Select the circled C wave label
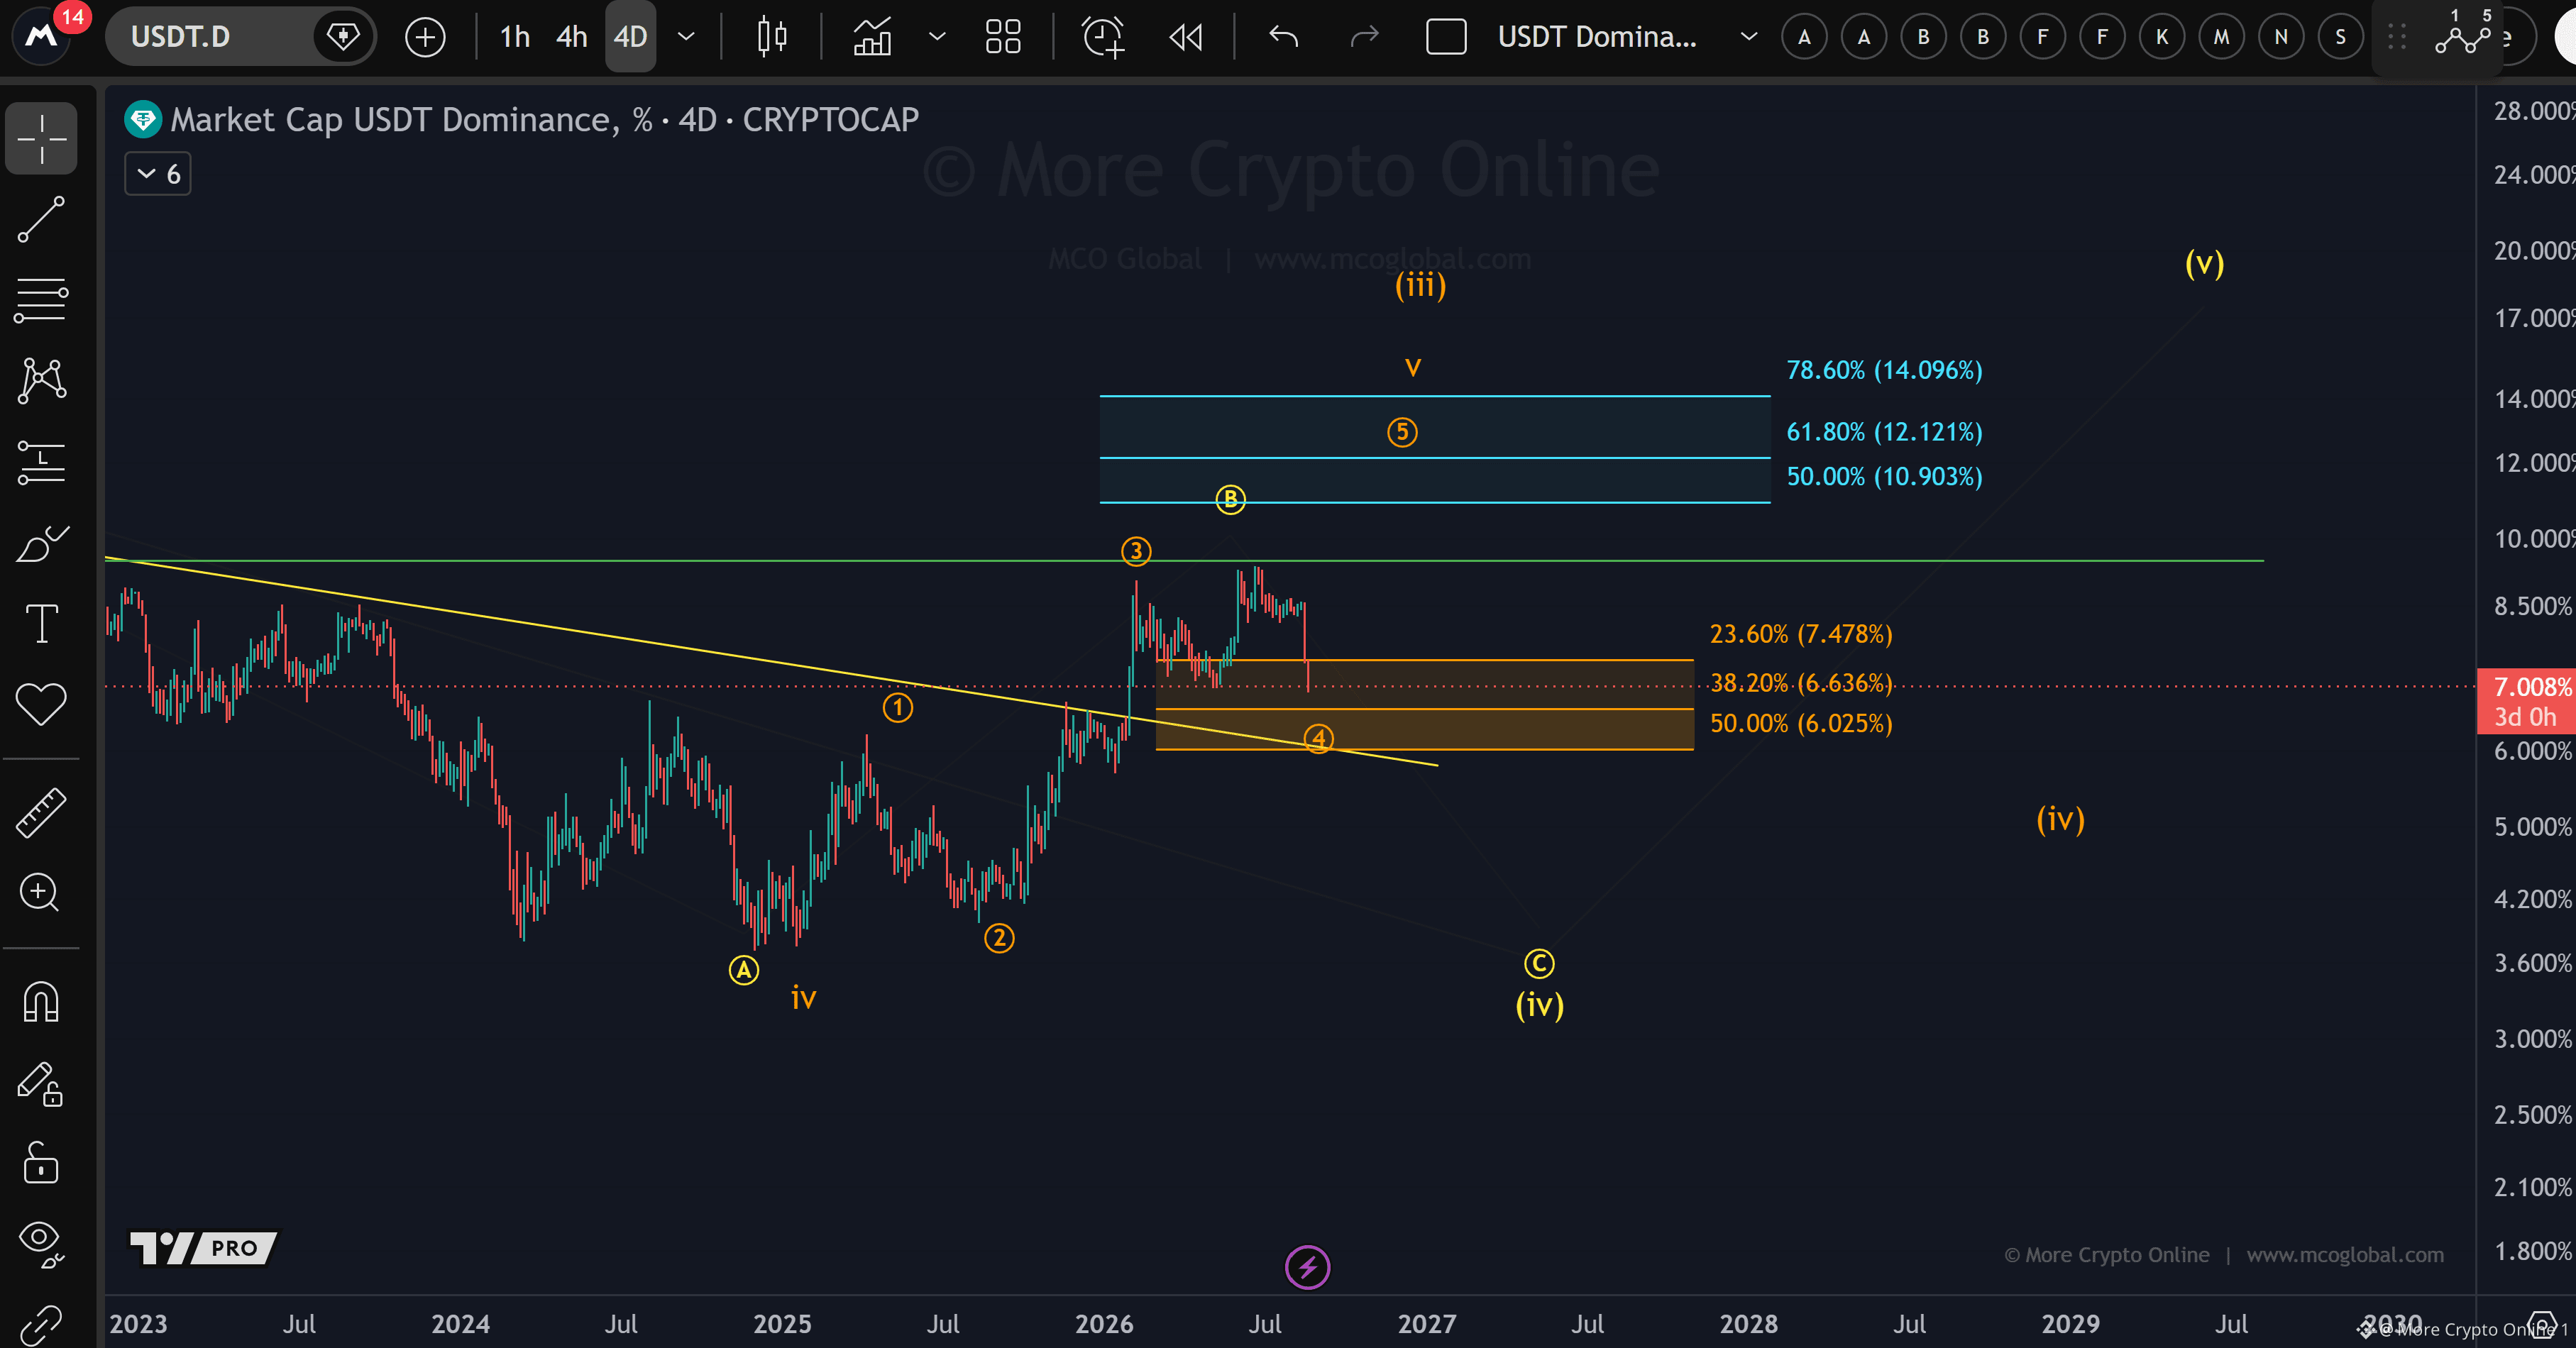2576x1348 pixels. click(1539, 964)
